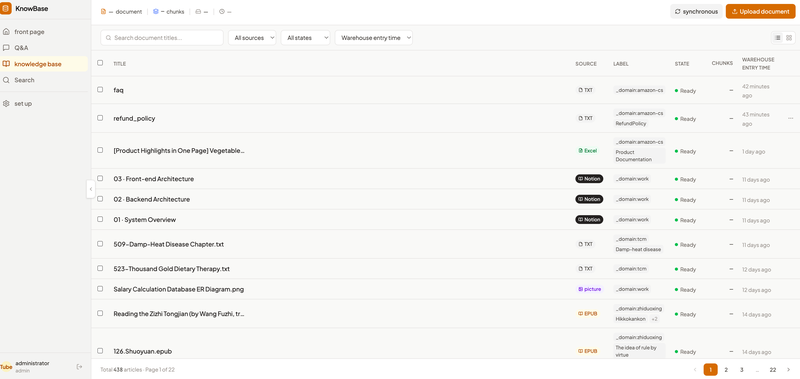Open 02 - Backend Architecture document

coord(152,199)
